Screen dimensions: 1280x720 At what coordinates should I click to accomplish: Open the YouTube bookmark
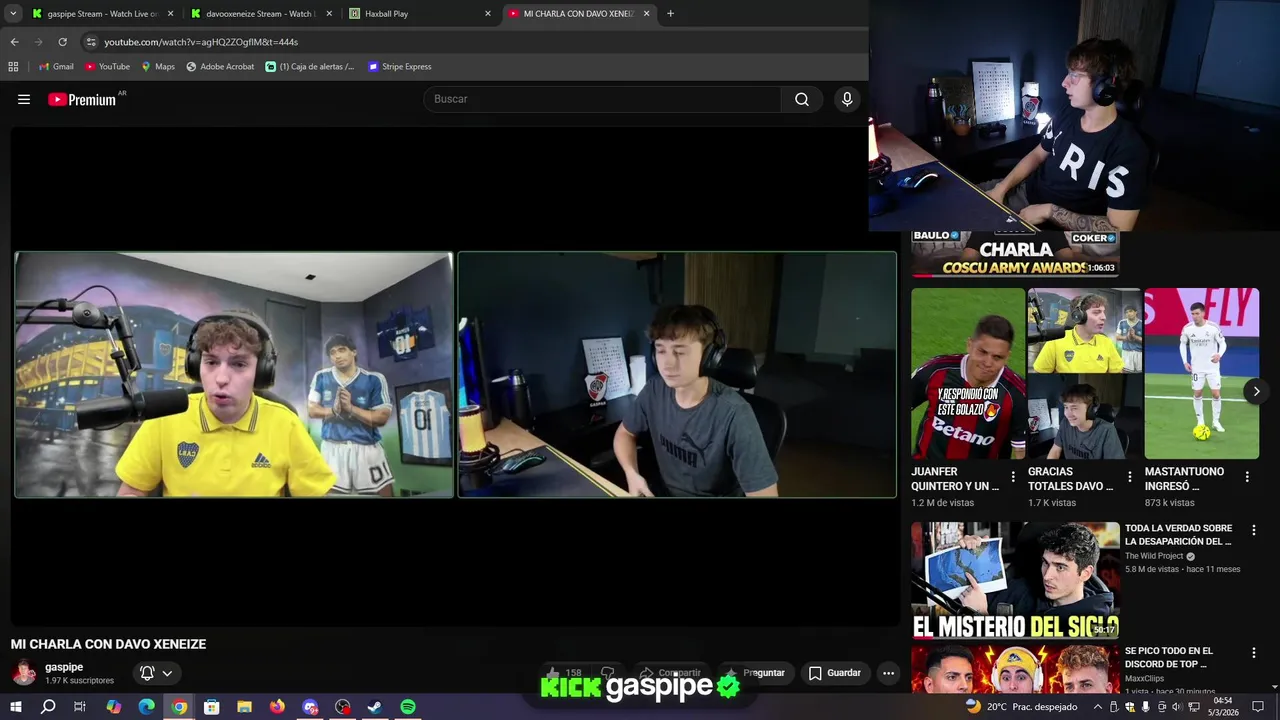(107, 67)
